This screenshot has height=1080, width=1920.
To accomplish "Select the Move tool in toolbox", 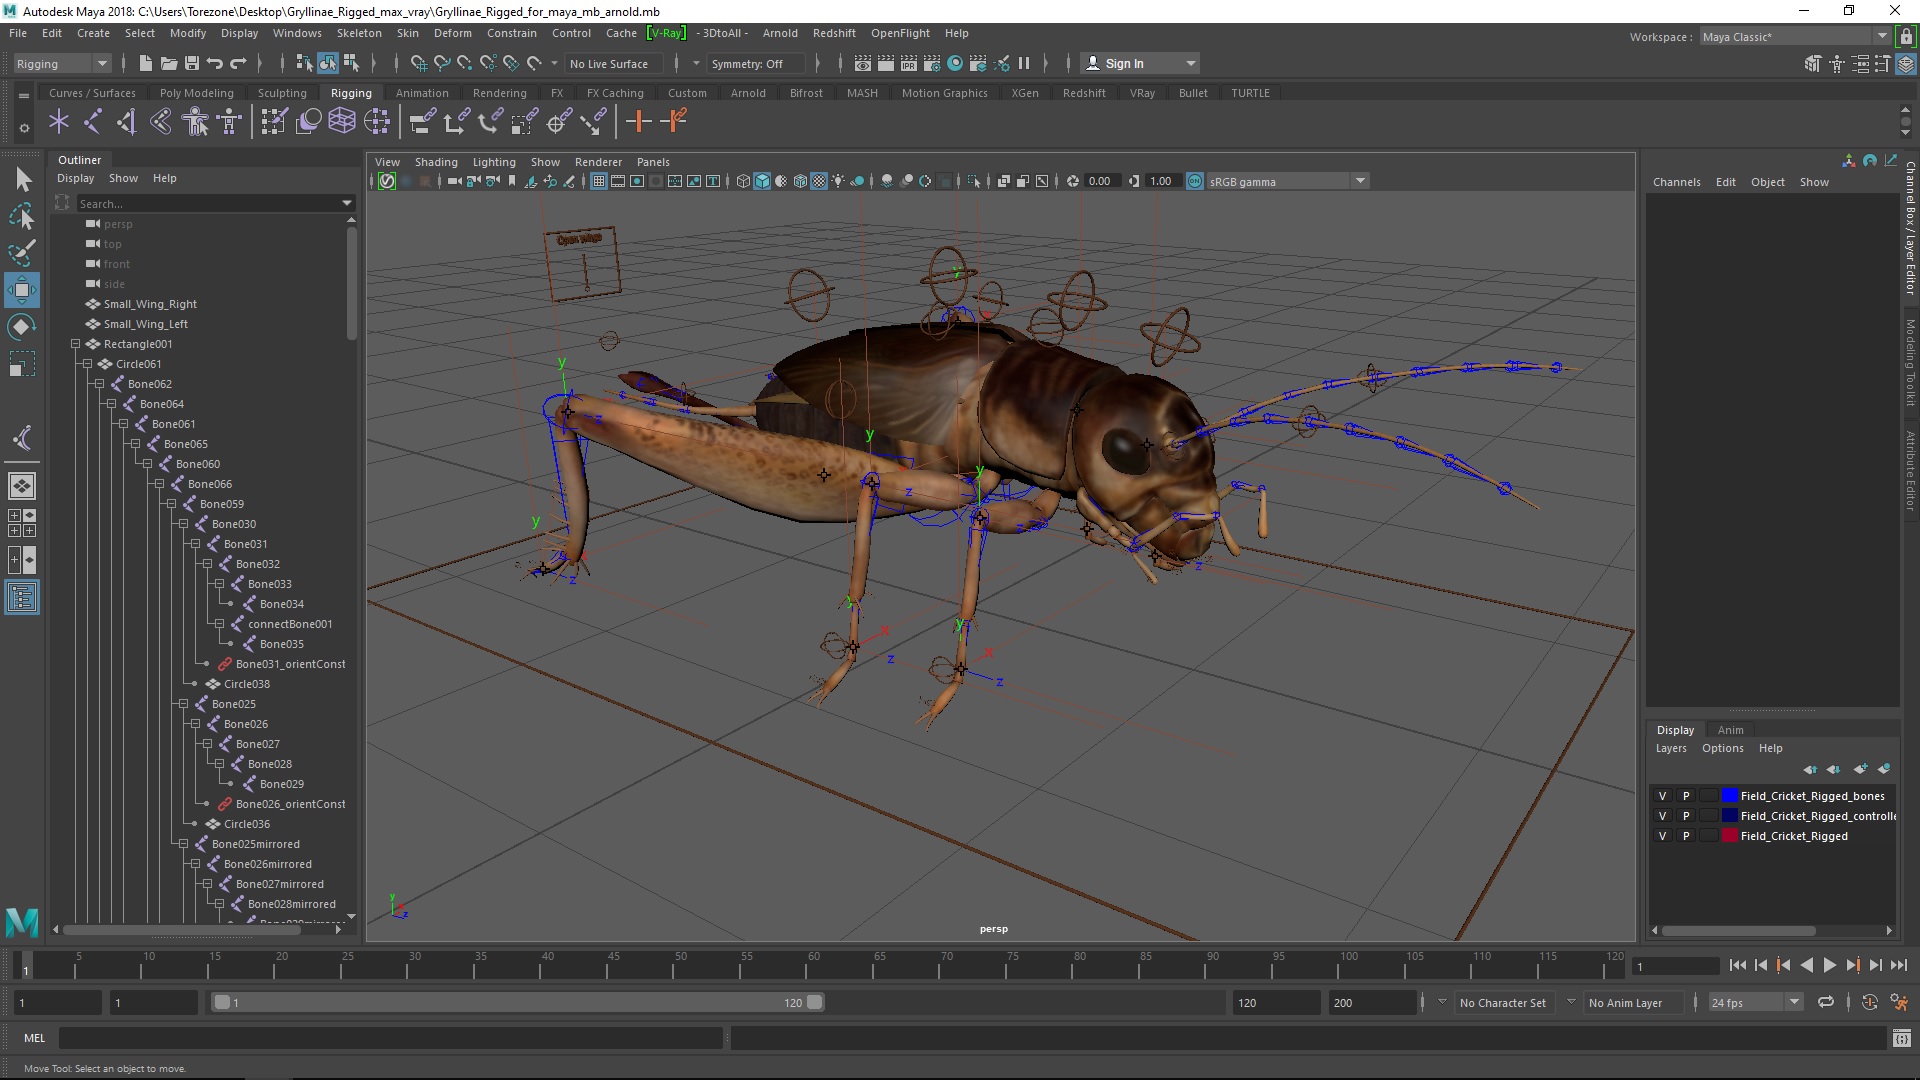I will pos(22,290).
